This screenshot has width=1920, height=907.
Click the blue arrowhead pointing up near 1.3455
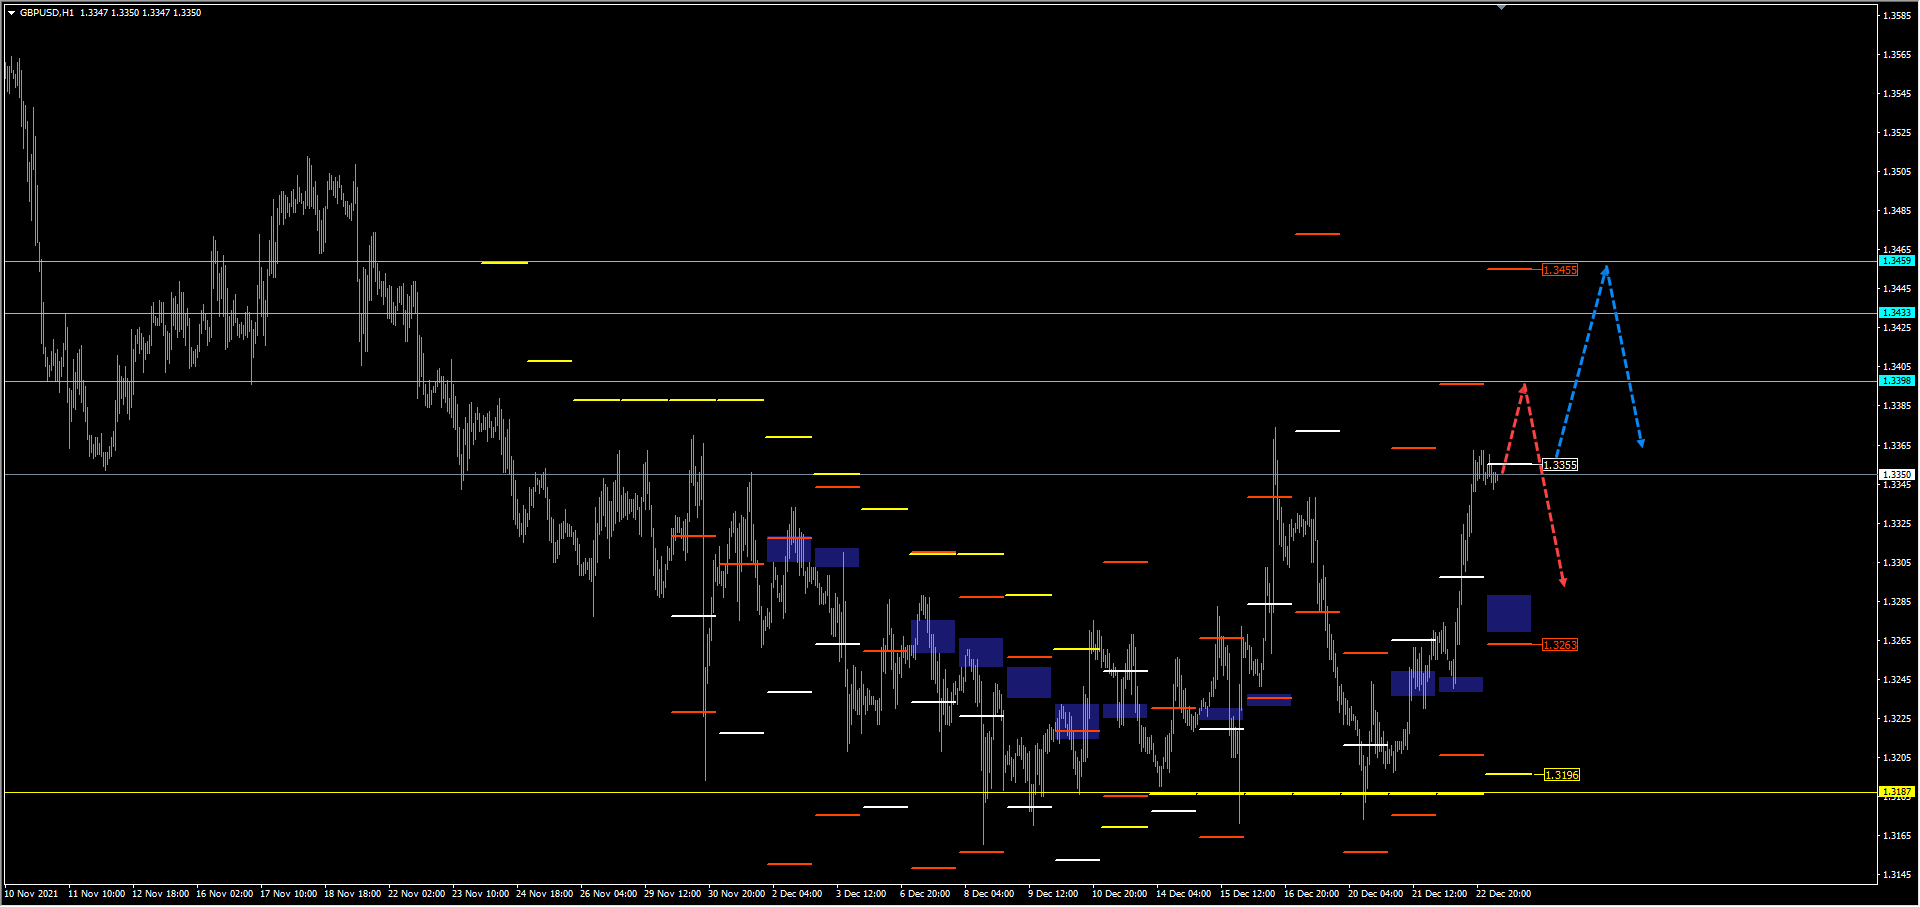click(1605, 269)
